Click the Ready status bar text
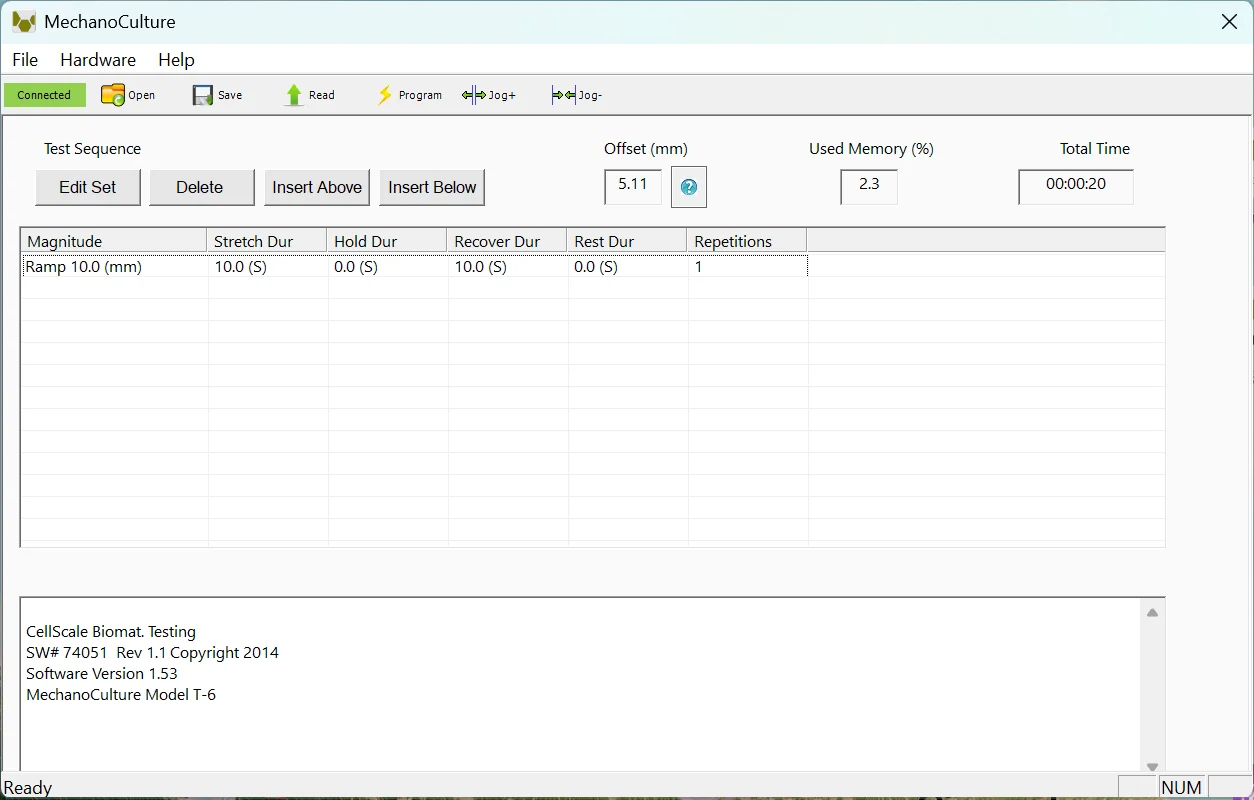 point(28,788)
